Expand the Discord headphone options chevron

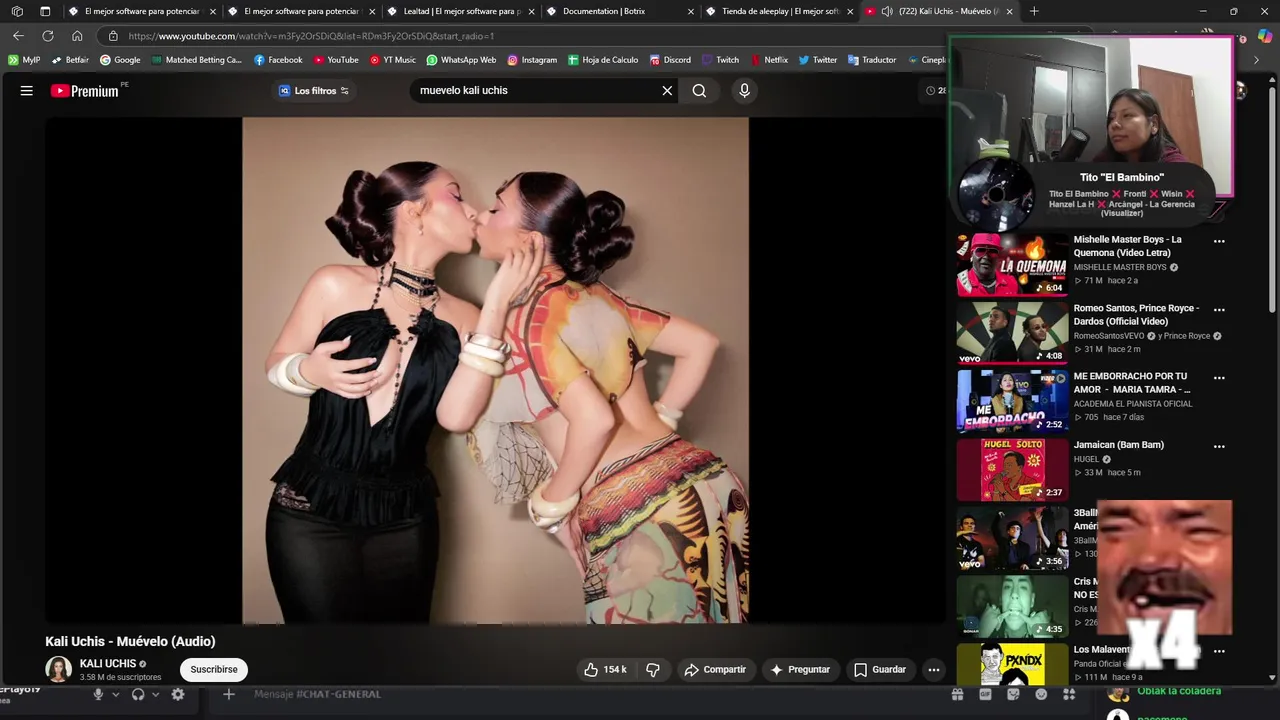coord(155,694)
